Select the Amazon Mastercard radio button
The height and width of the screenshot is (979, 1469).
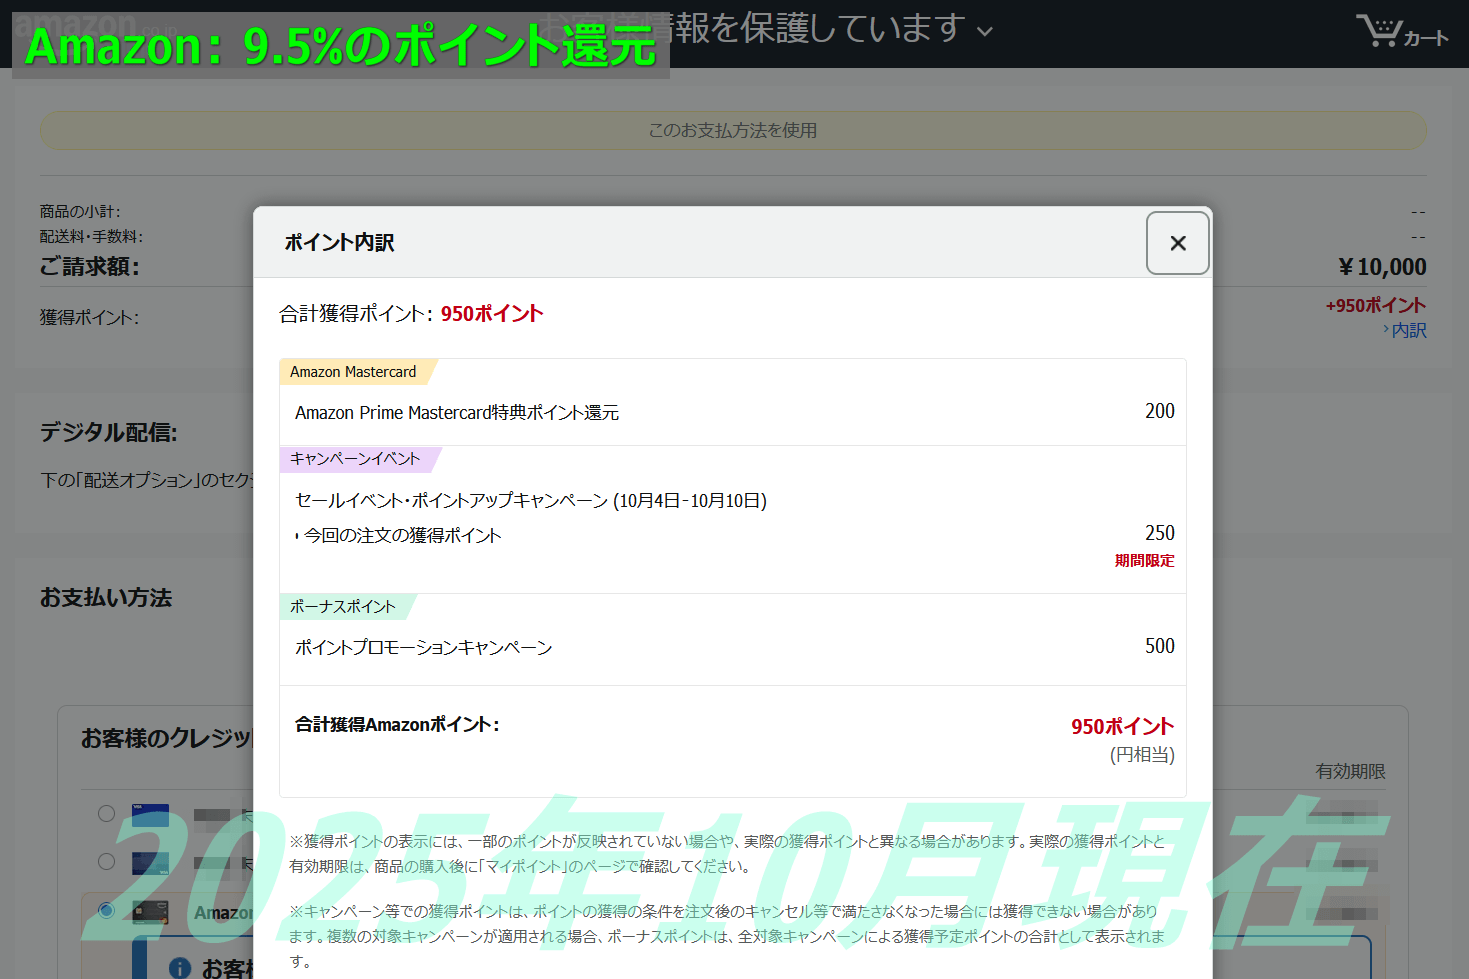(106, 910)
